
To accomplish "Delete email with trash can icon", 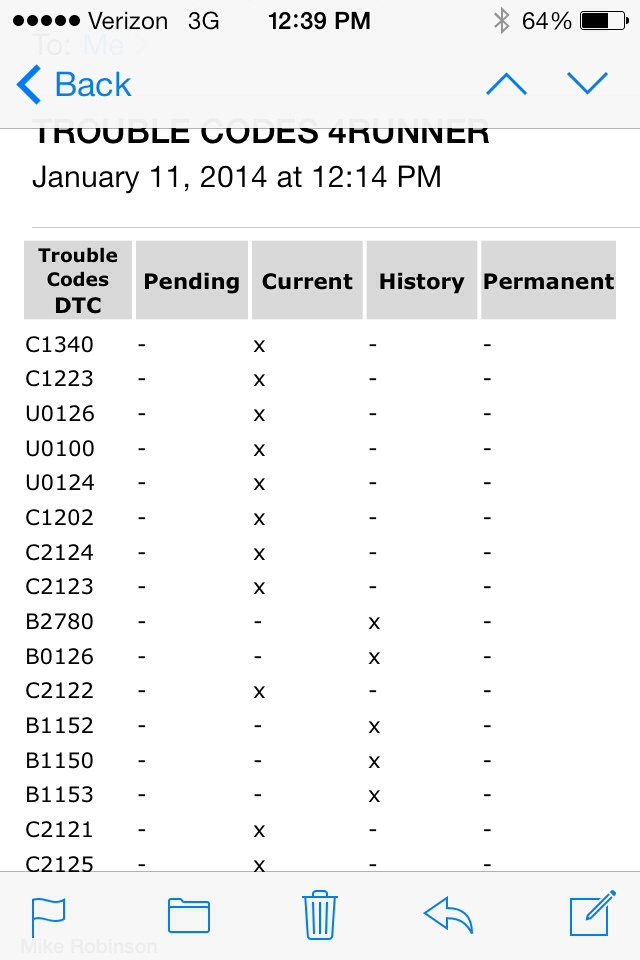I will click(320, 915).
